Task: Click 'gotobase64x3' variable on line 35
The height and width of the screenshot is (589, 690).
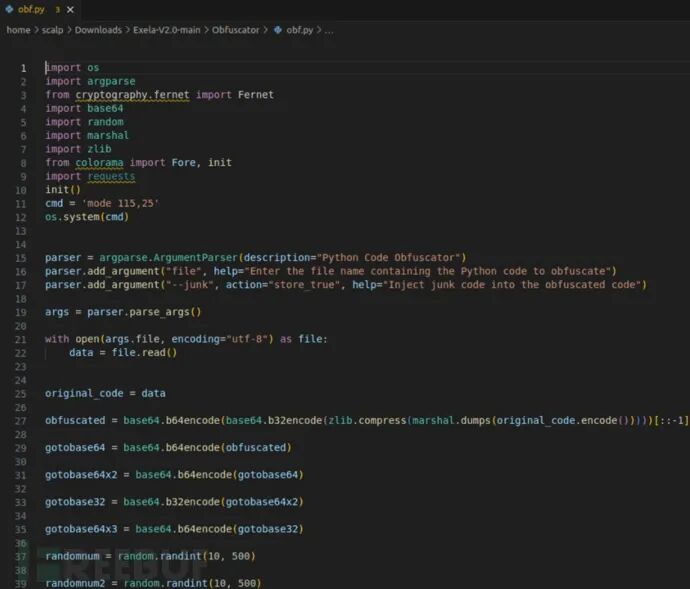Action: point(81,529)
